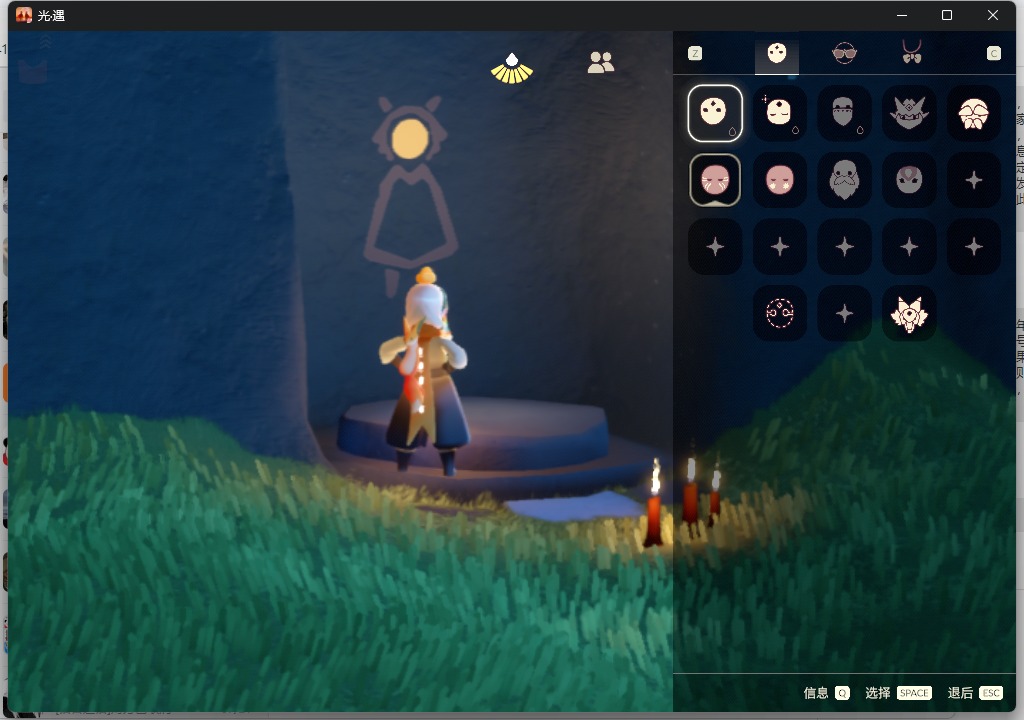
Task: Click the spirit silhouette drawing on the wall
Action: [410, 195]
